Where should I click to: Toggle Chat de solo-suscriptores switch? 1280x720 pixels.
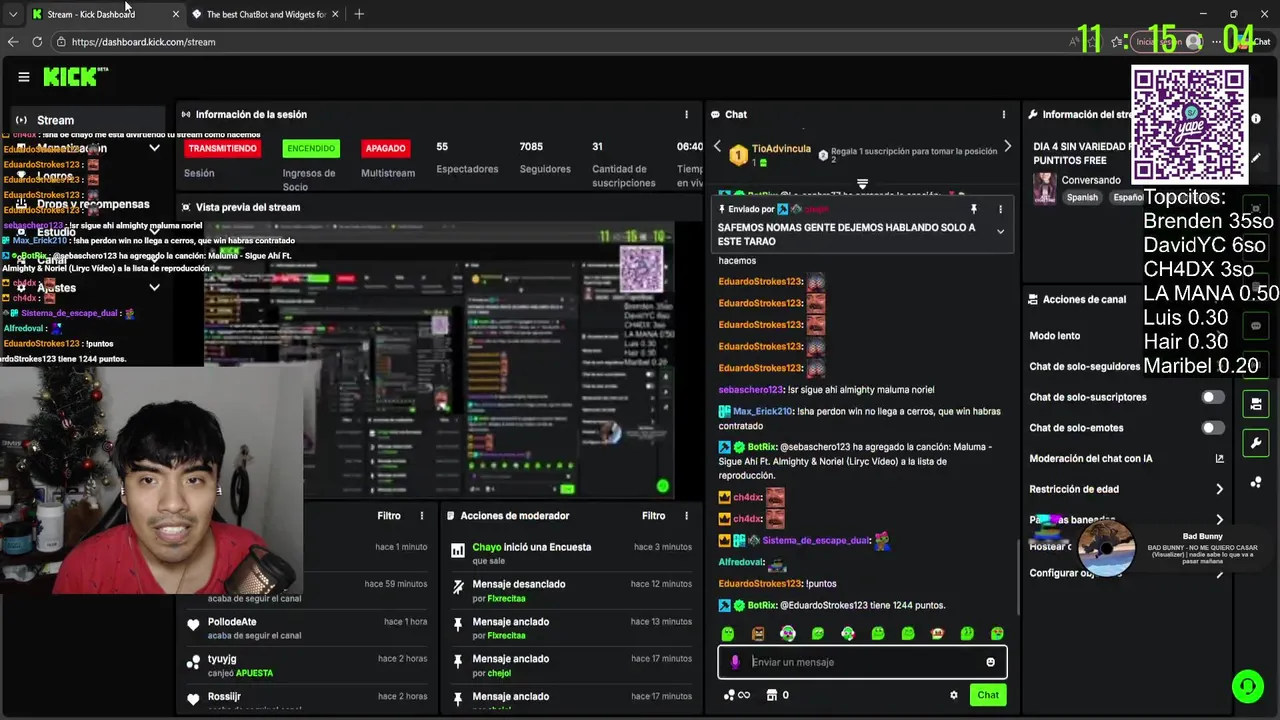tap(1212, 397)
